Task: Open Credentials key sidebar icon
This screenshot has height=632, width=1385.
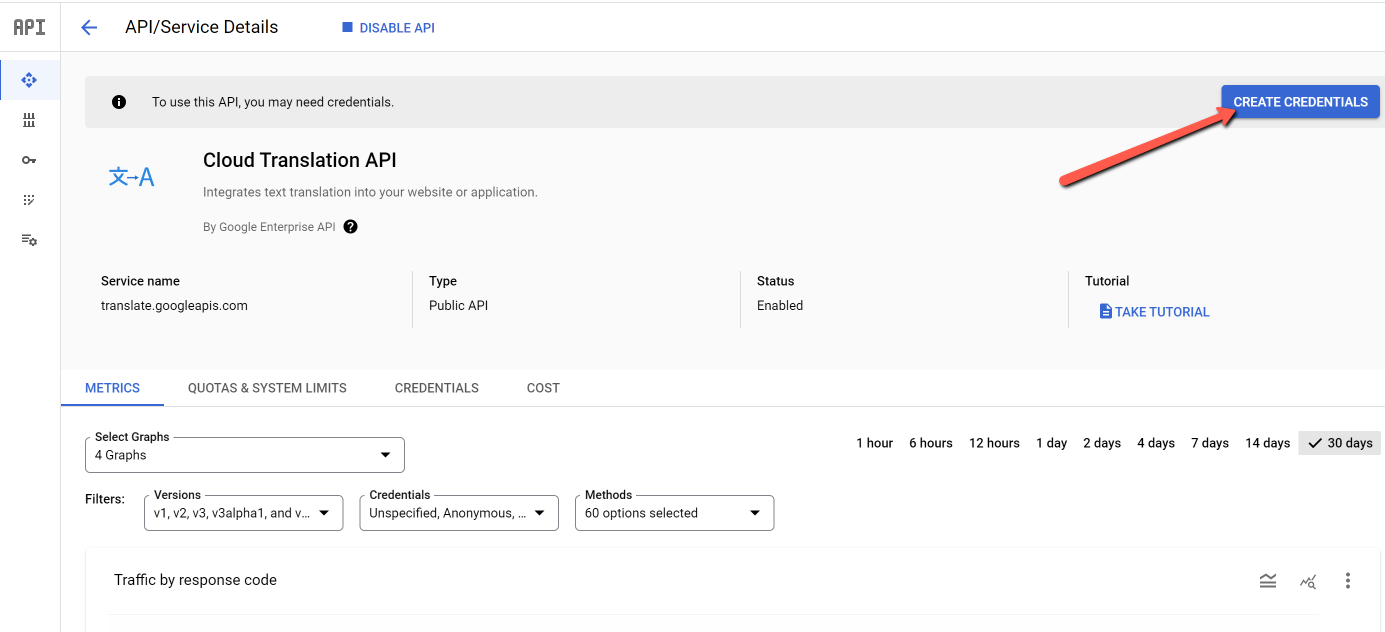Action: (29, 160)
